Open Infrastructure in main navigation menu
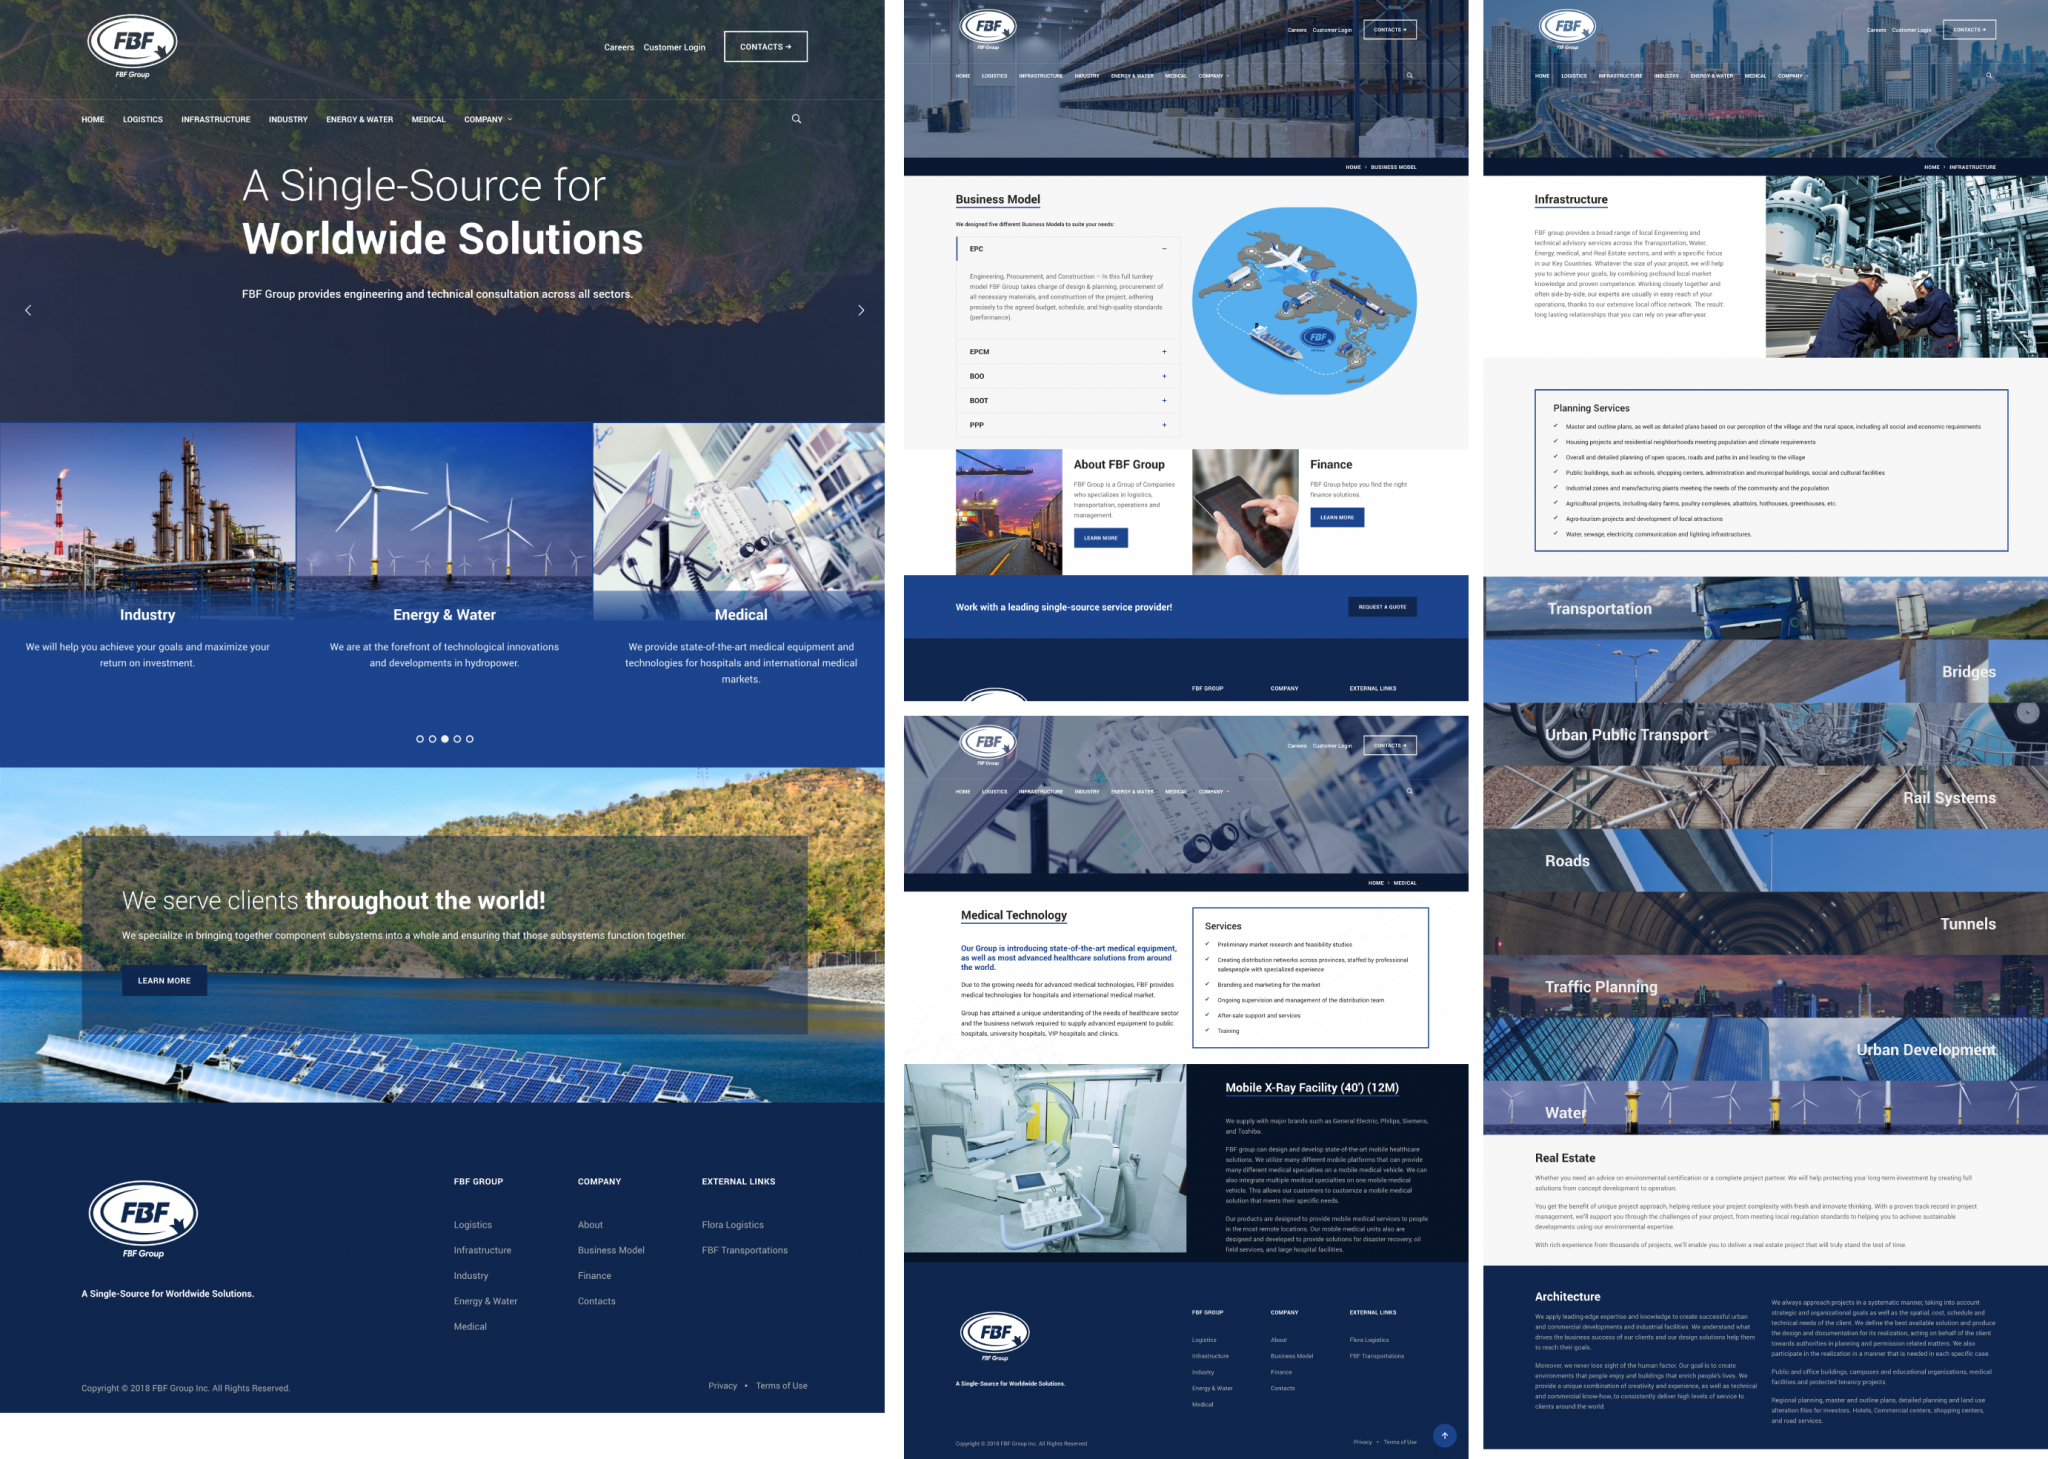 click(215, 119)
